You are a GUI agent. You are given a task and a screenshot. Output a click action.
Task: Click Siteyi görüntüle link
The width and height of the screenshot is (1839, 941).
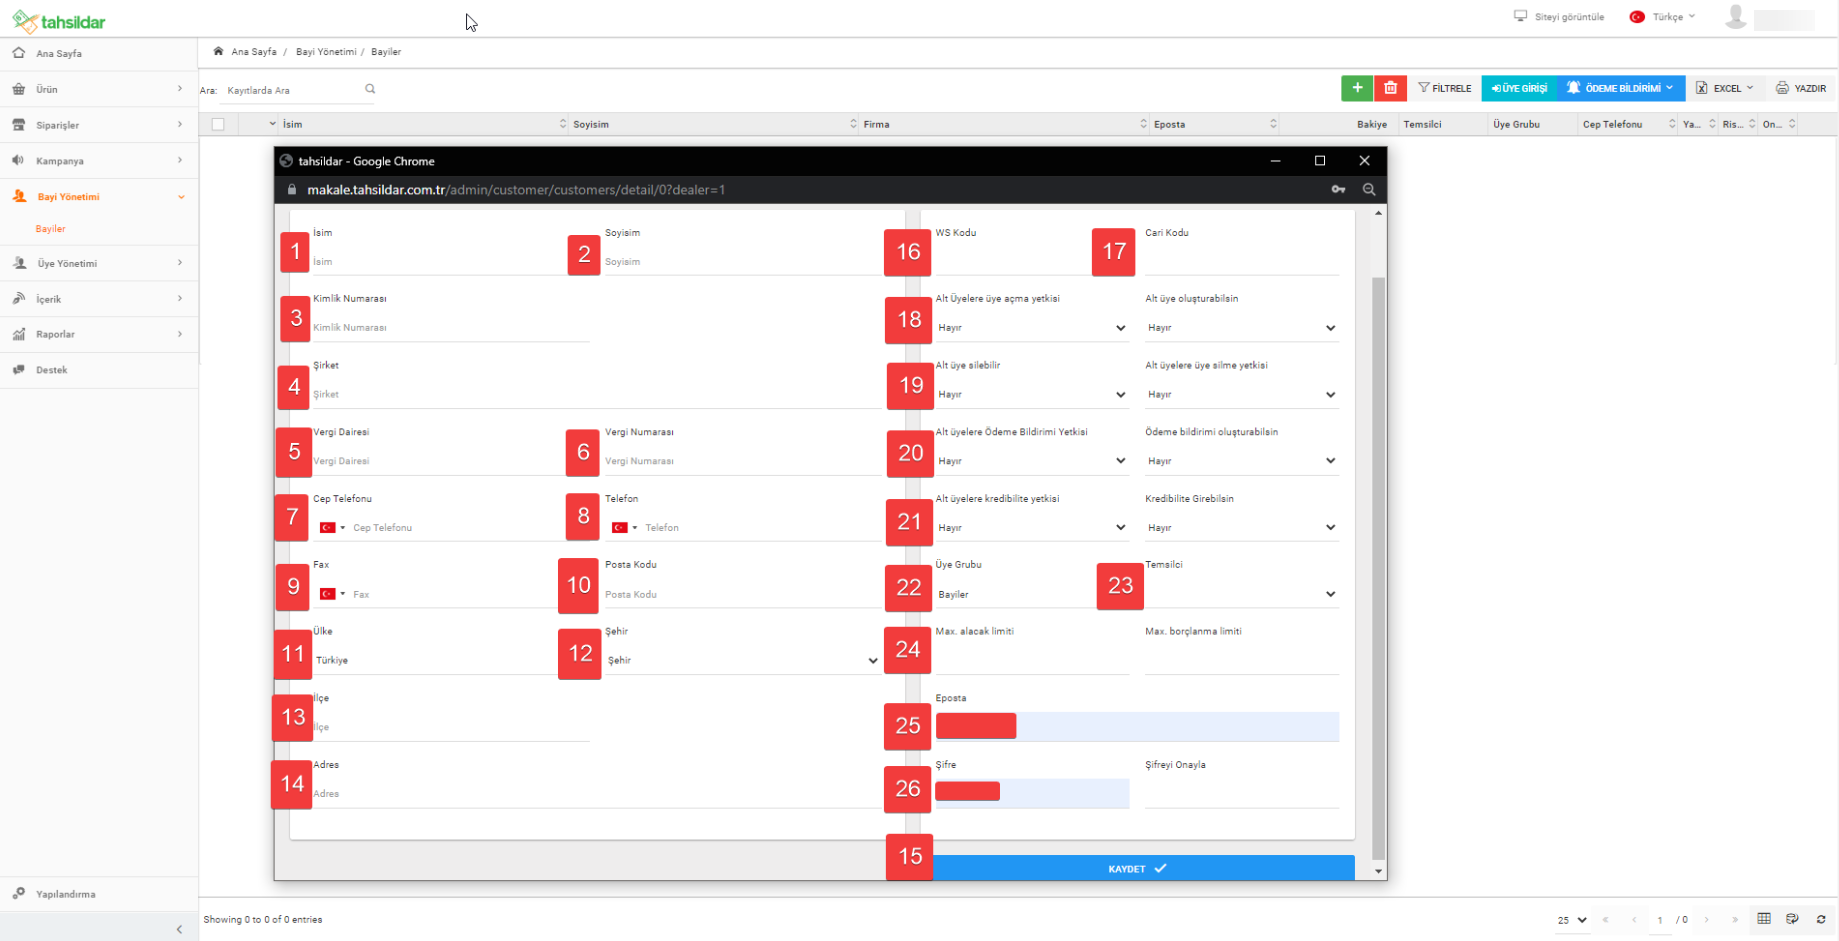tap(1559, 17)
